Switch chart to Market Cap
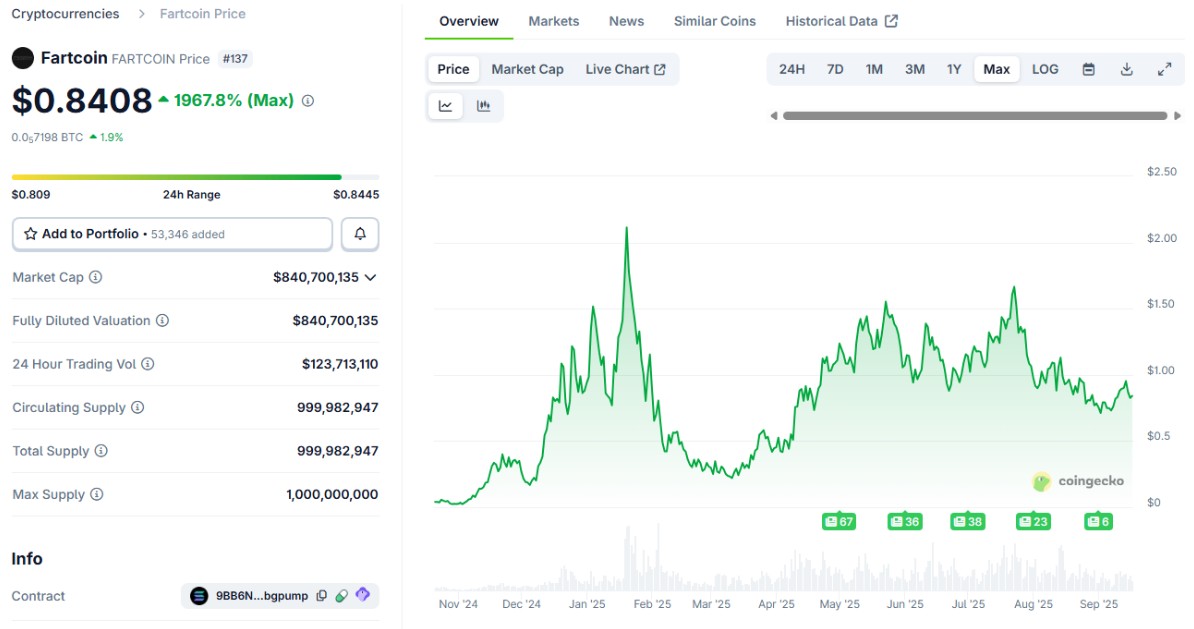Image resolution: width=1194 pixels, height=629 pixels. click(x=527, y=69)
